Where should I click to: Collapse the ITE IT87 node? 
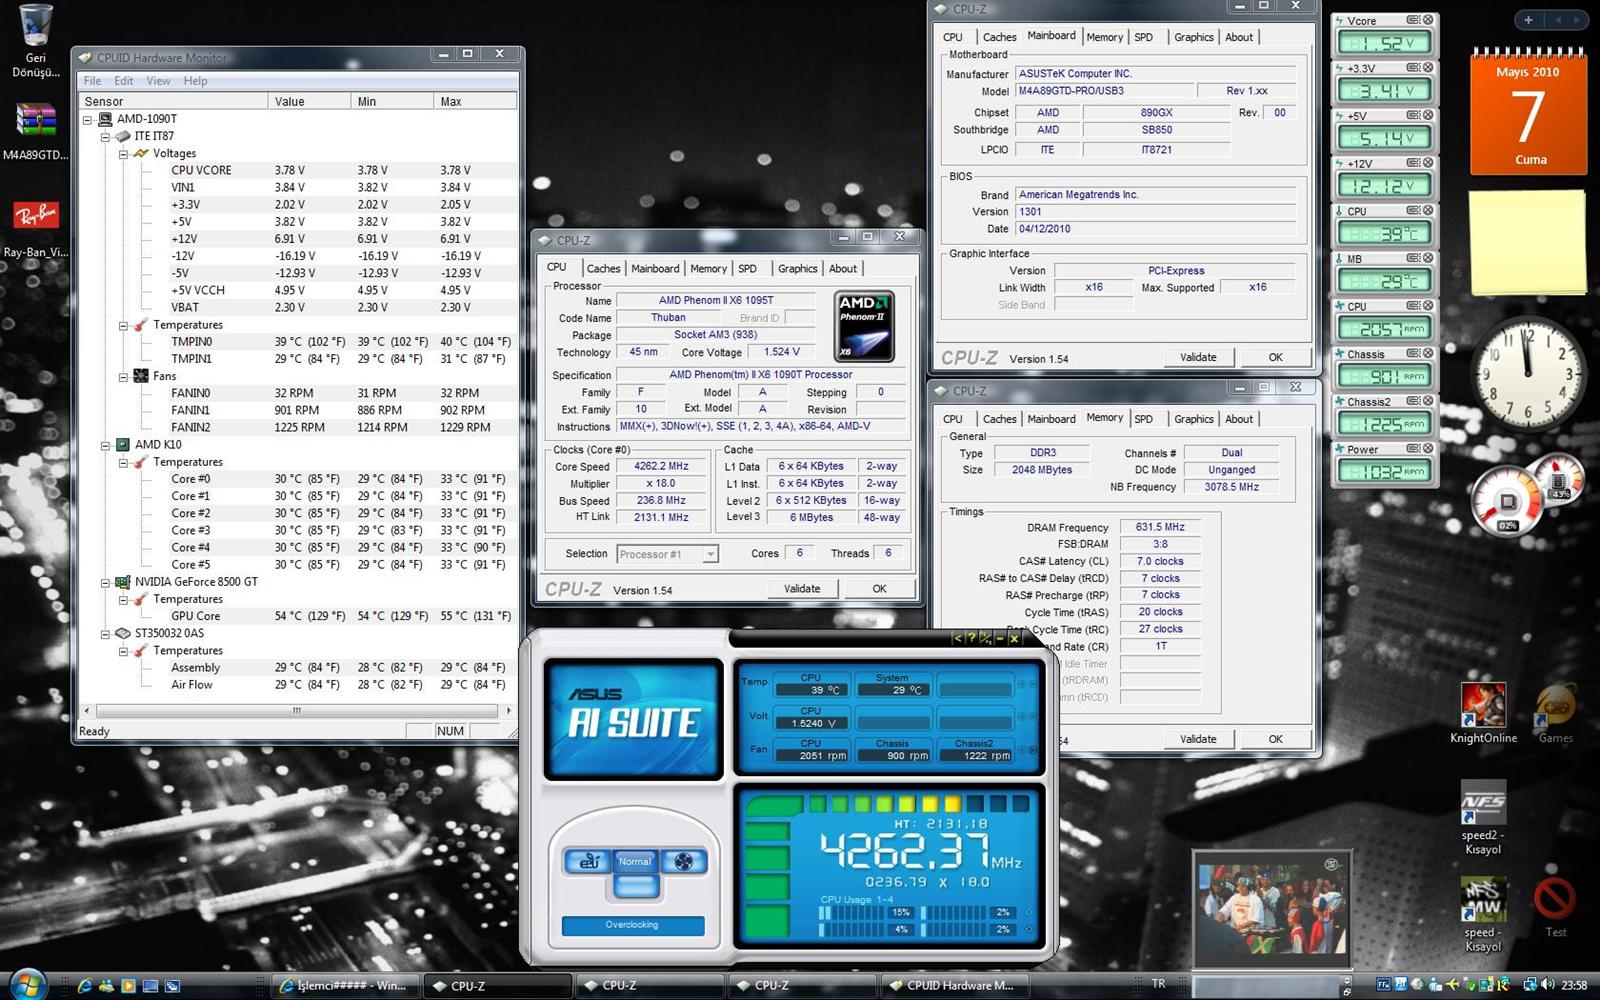(x=105, y=136)
